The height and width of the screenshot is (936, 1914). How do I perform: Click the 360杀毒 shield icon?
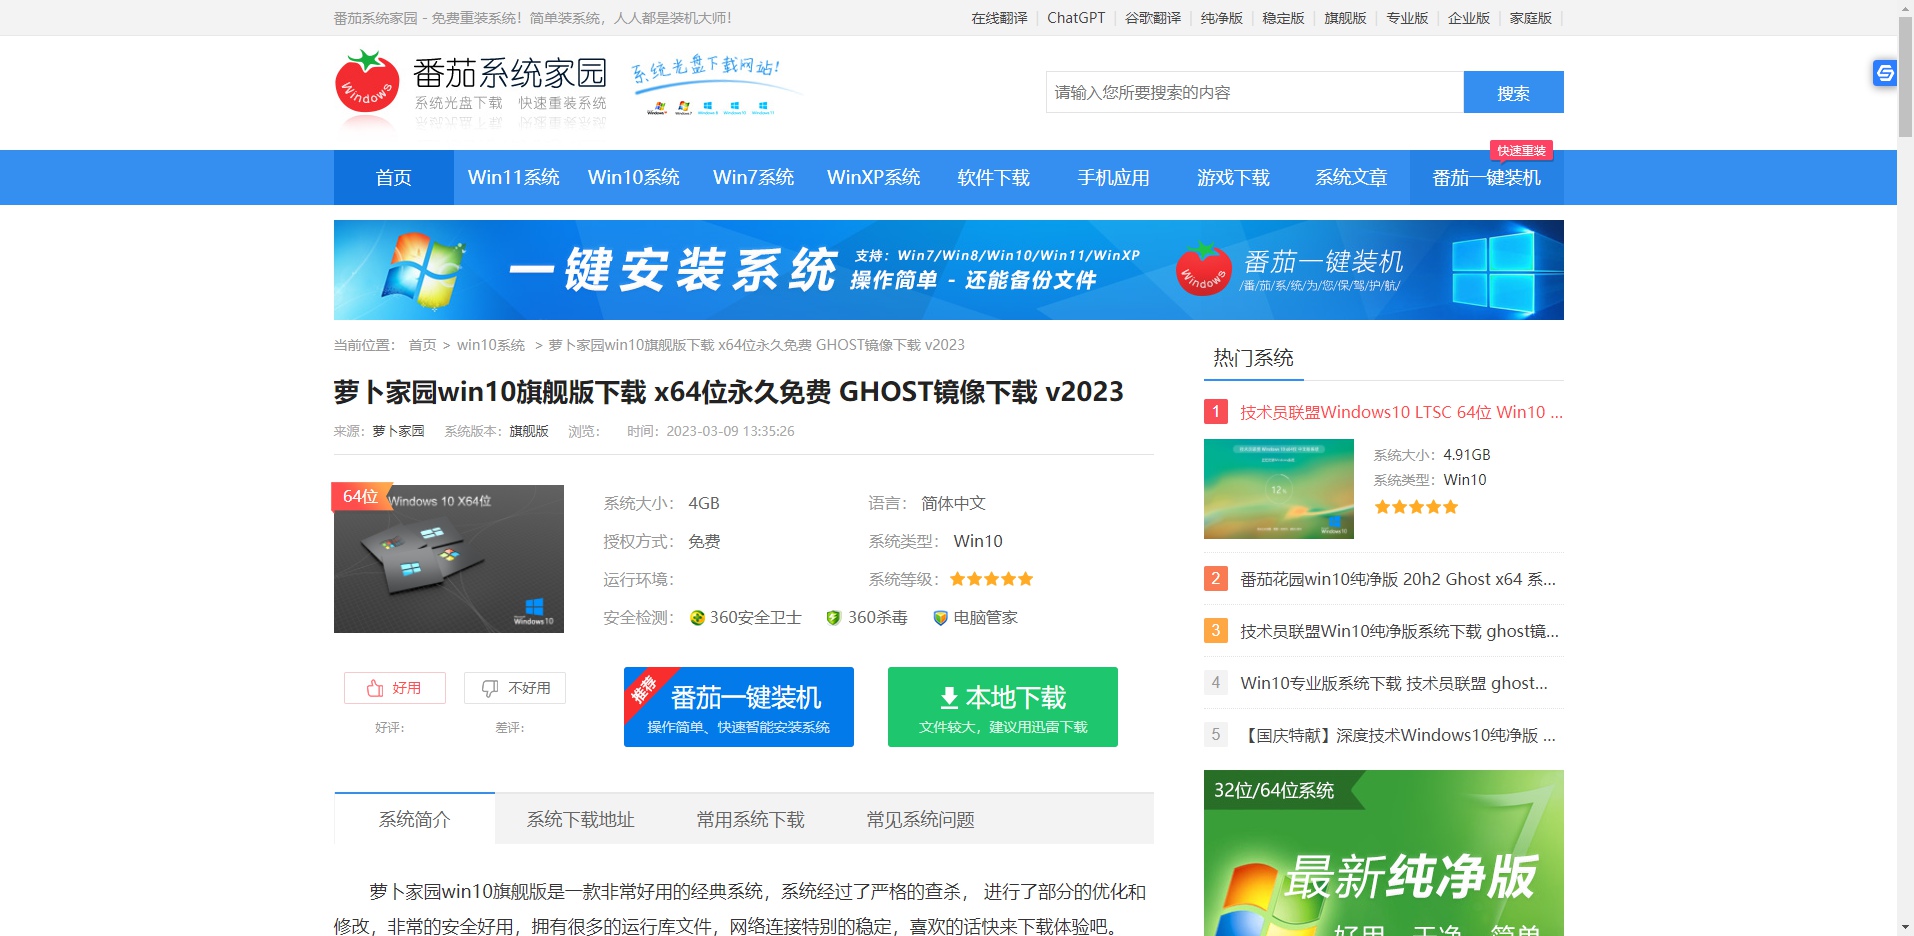point(834,618)
